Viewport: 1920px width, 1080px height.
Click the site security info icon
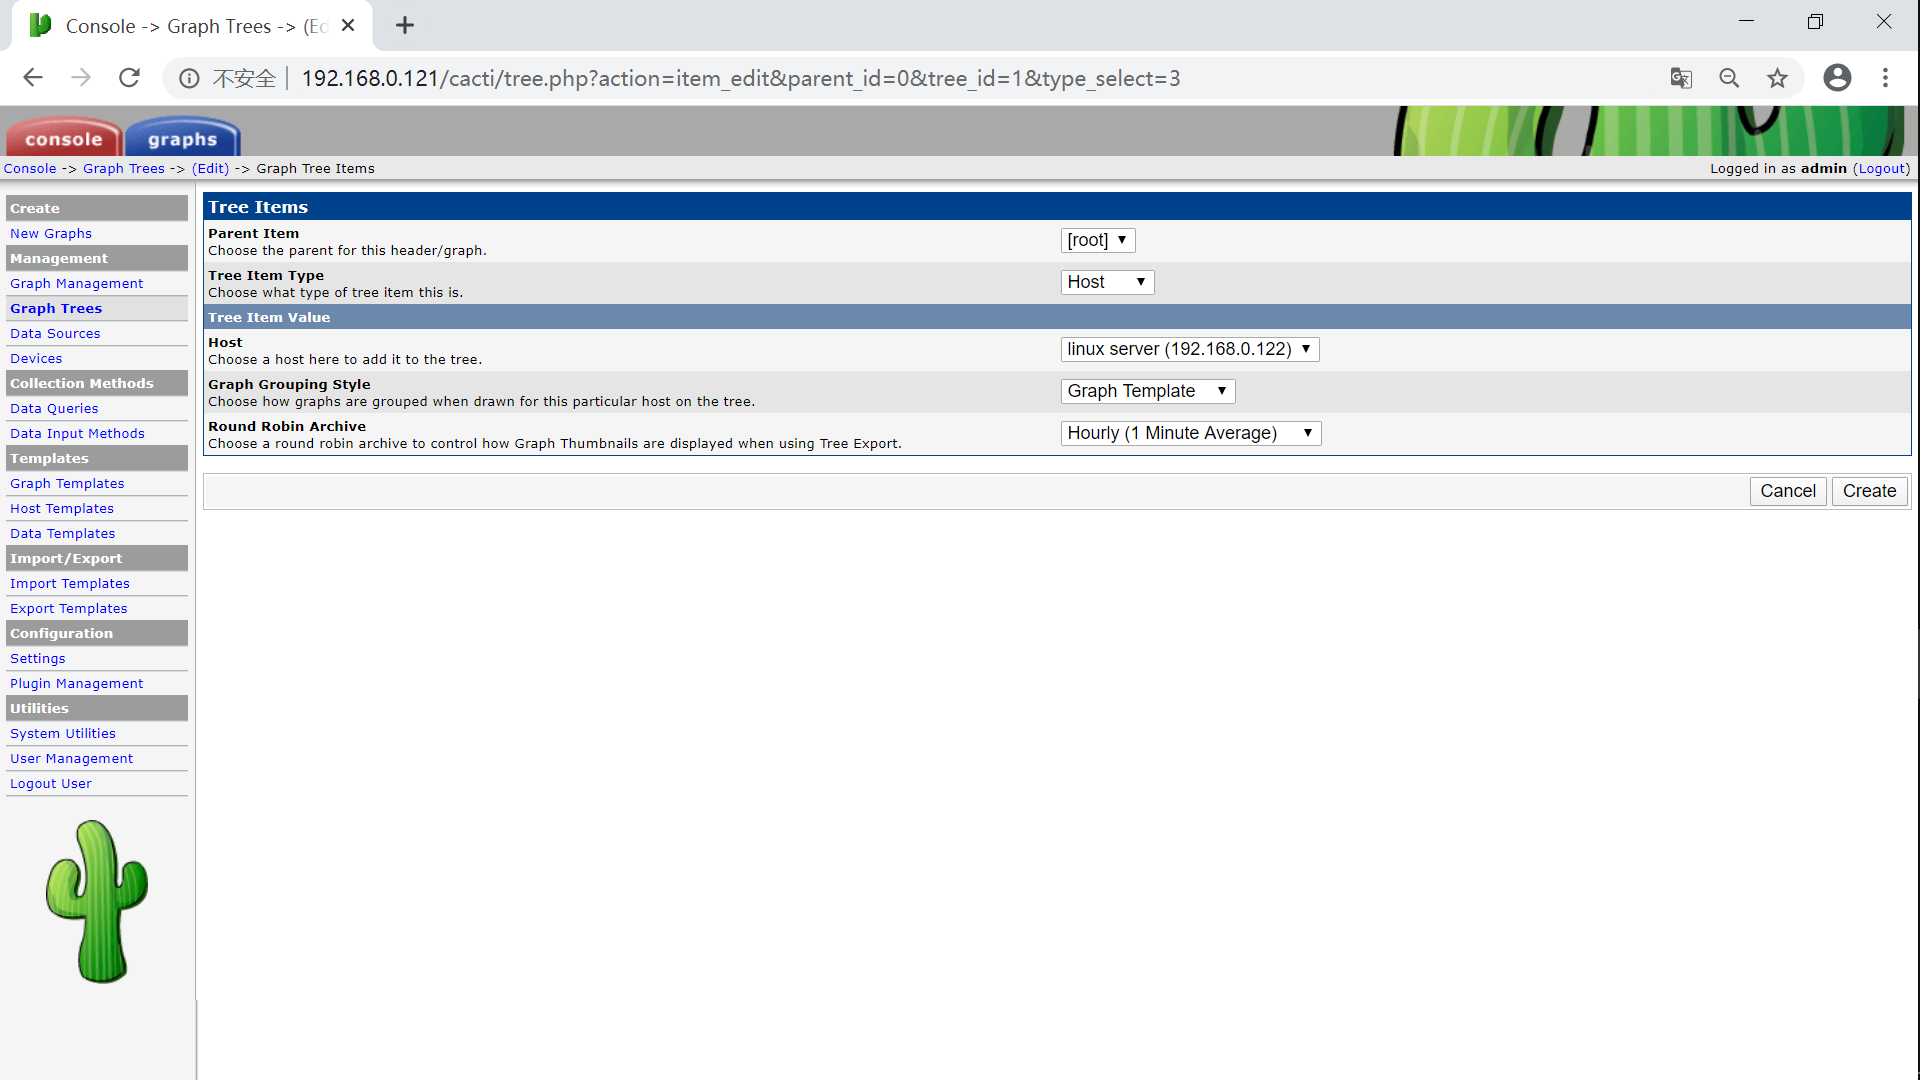(189, 78)
